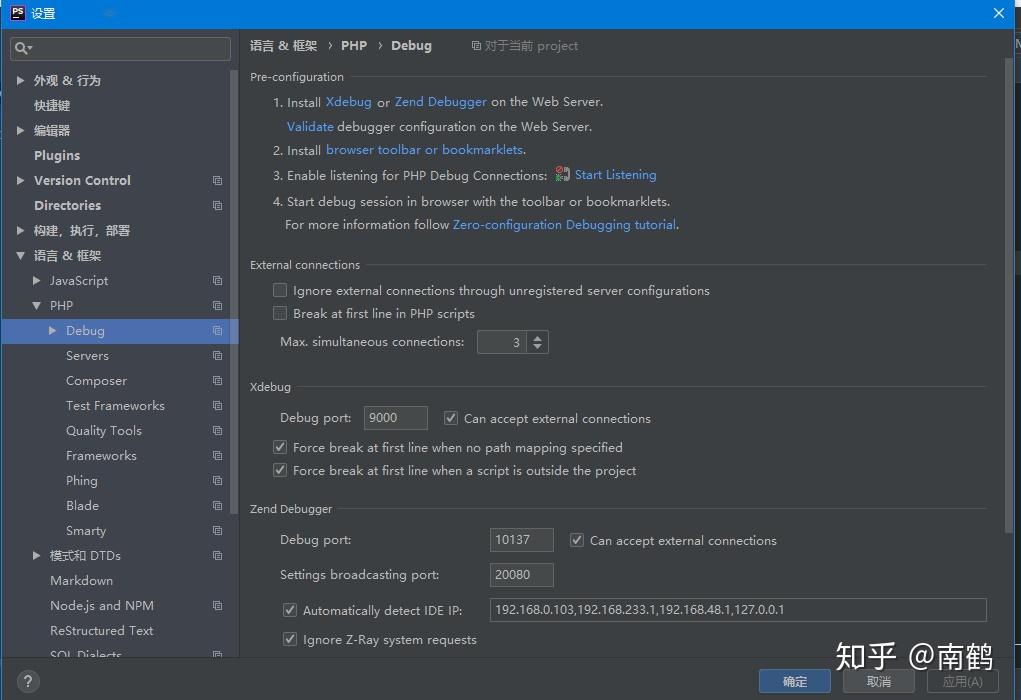Viewport: 1021px width, 700px height.
Task: Increase Max simultaneous connections with the stepper
Action: point(538,337)
